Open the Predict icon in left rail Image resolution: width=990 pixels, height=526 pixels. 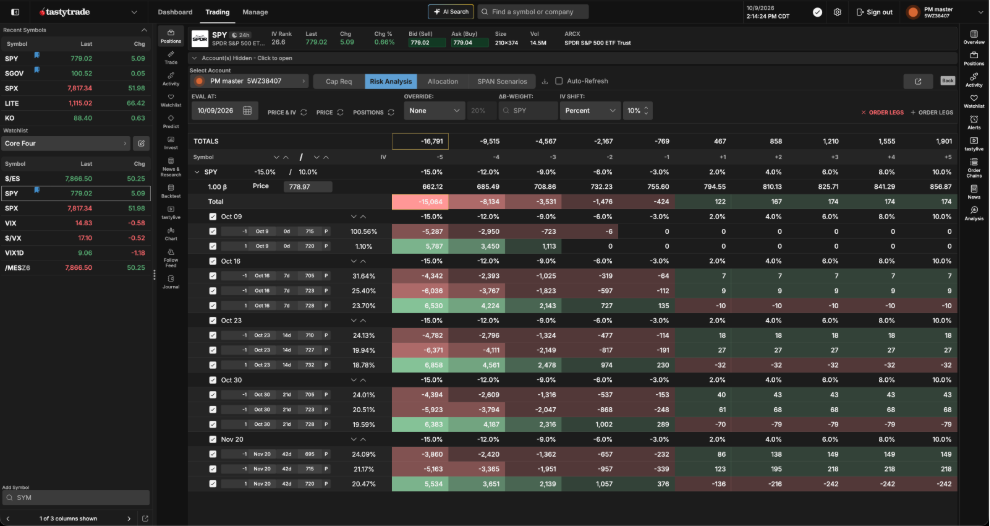[170, 121]
